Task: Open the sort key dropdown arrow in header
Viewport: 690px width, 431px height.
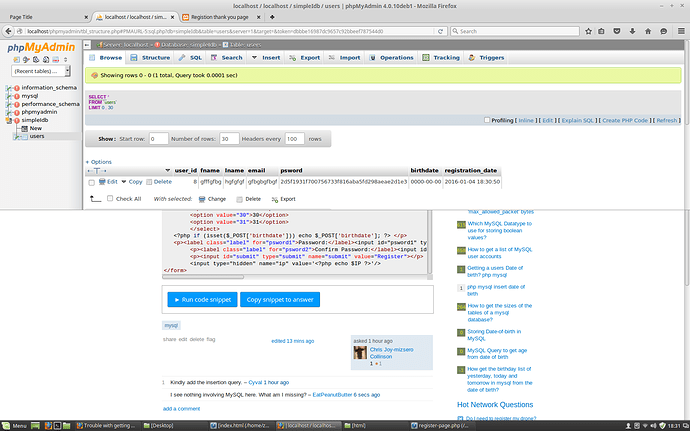Action: [168, 170]
